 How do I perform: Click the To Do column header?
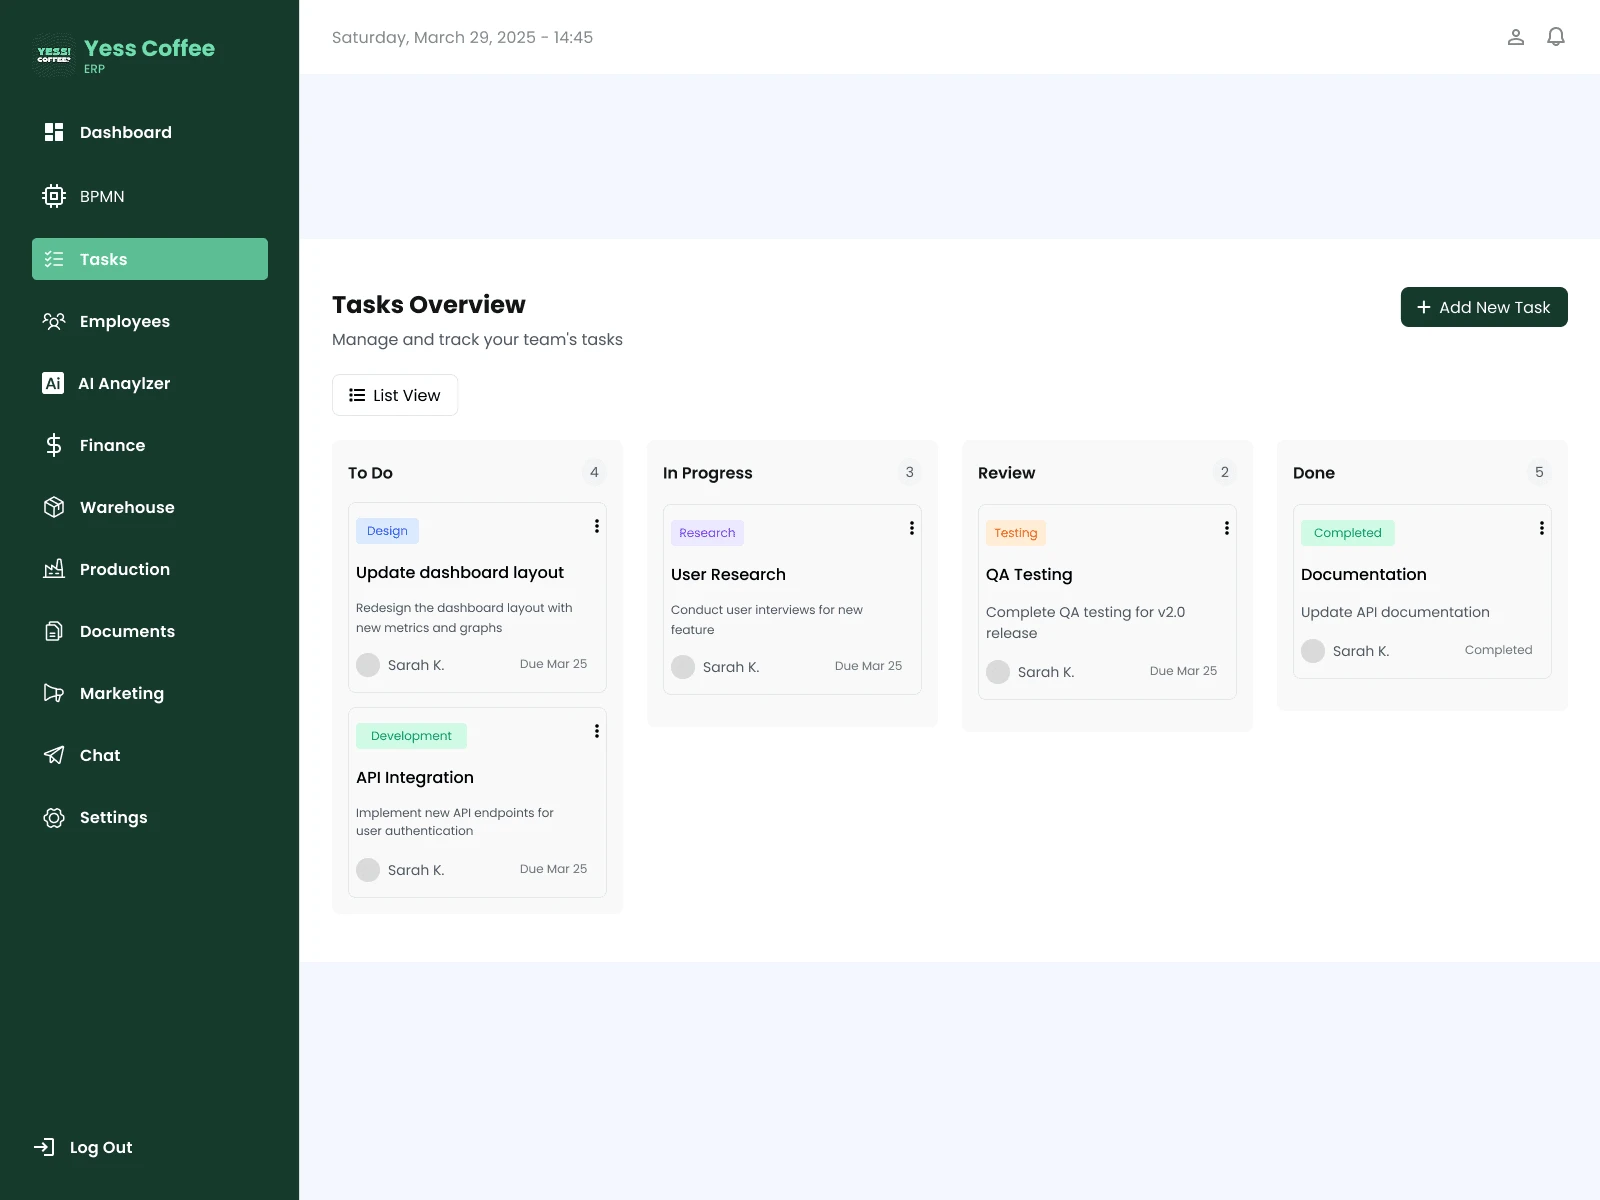tap(370, 473)
